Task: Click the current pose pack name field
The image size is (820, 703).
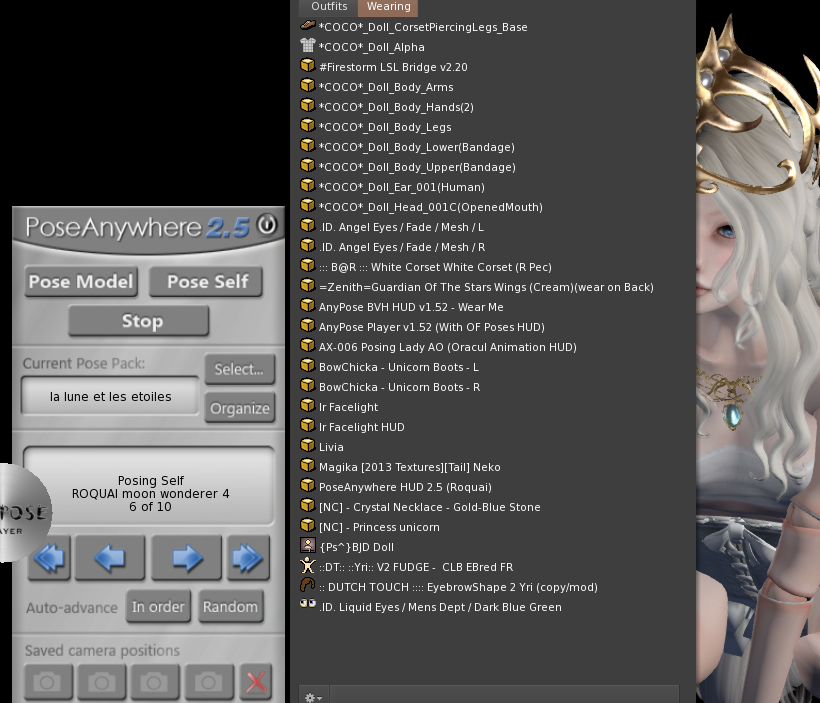Action: pos(110,396)
